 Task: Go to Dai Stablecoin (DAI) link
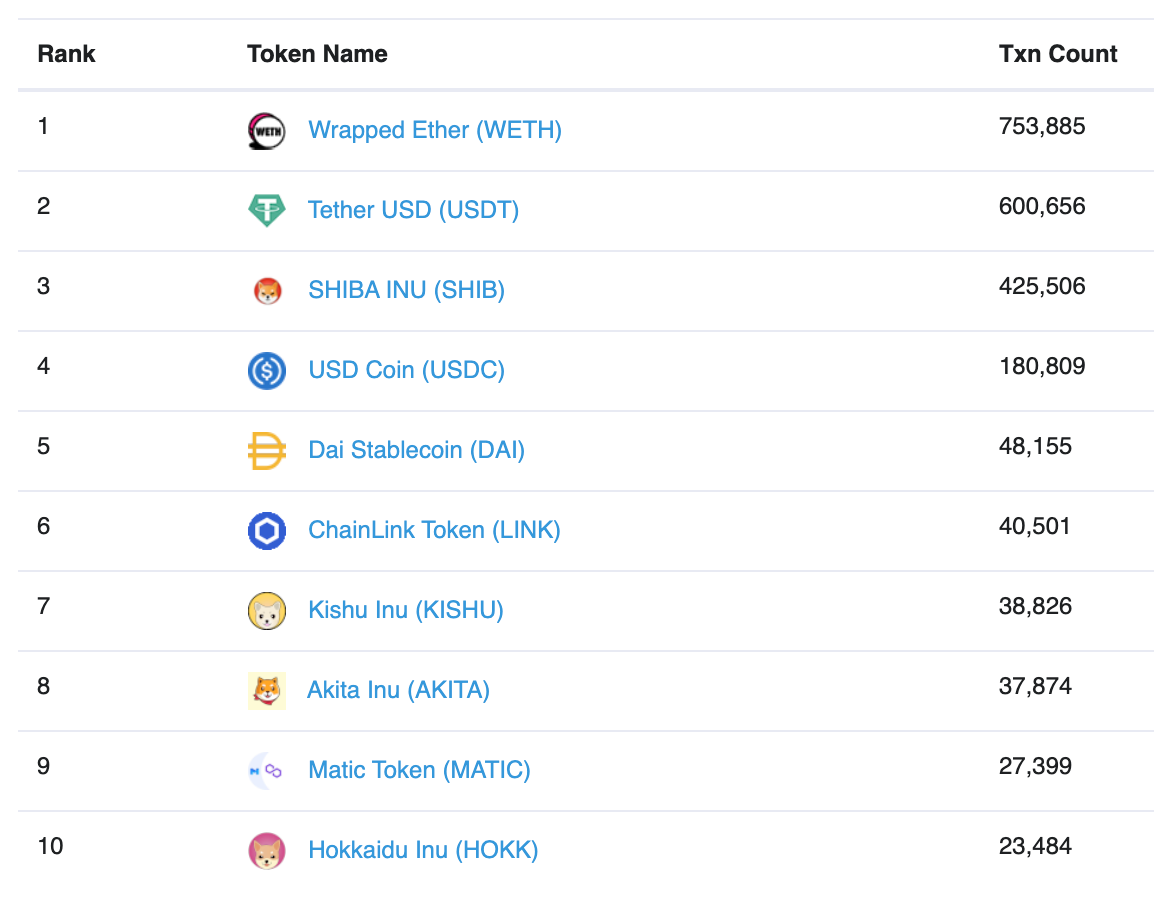coord(416,450)
